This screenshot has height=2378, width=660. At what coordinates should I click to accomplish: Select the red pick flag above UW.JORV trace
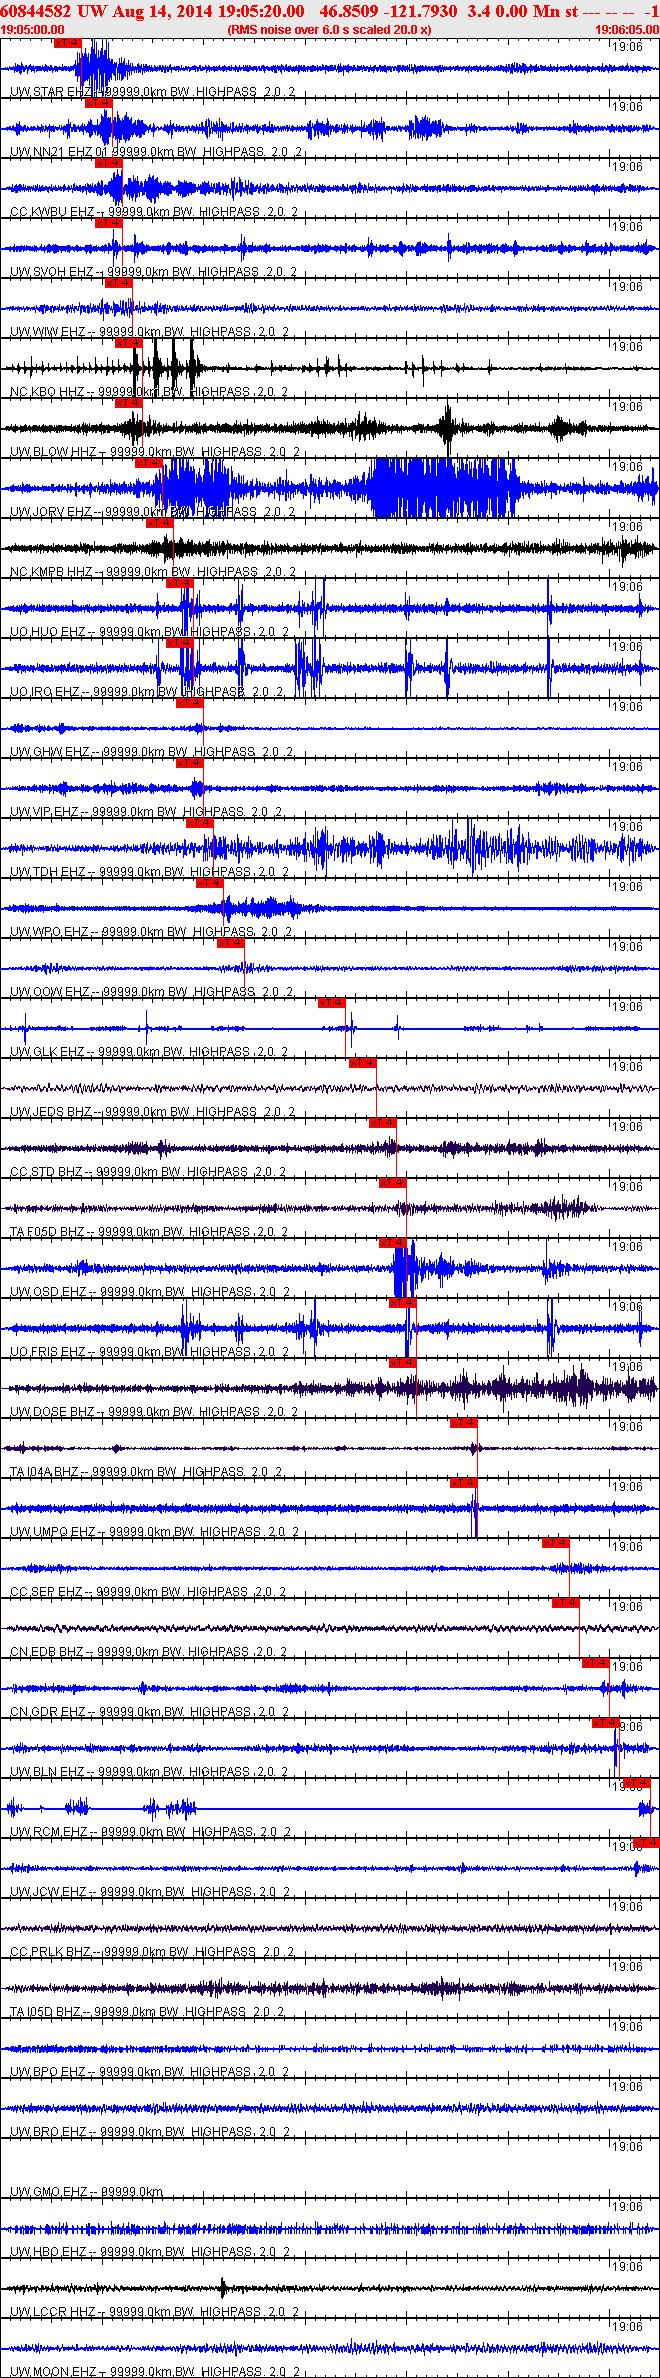point(149,463)
